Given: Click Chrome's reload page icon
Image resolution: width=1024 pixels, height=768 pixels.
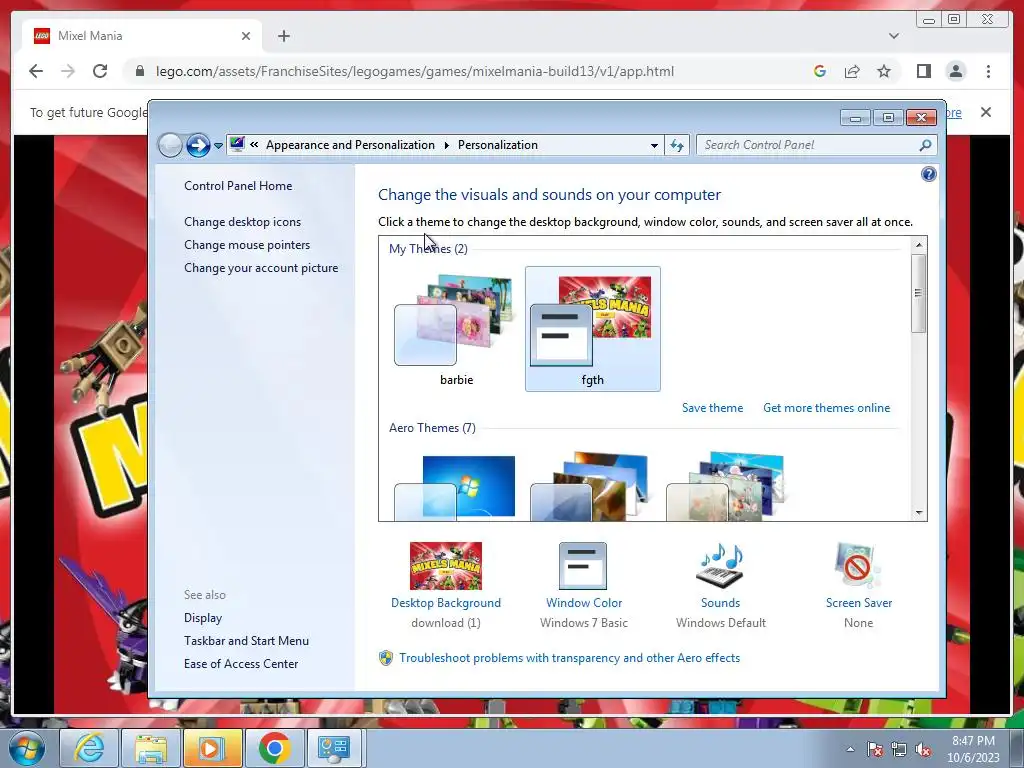Looking at the screenshot, I should [x=100, y=71].
